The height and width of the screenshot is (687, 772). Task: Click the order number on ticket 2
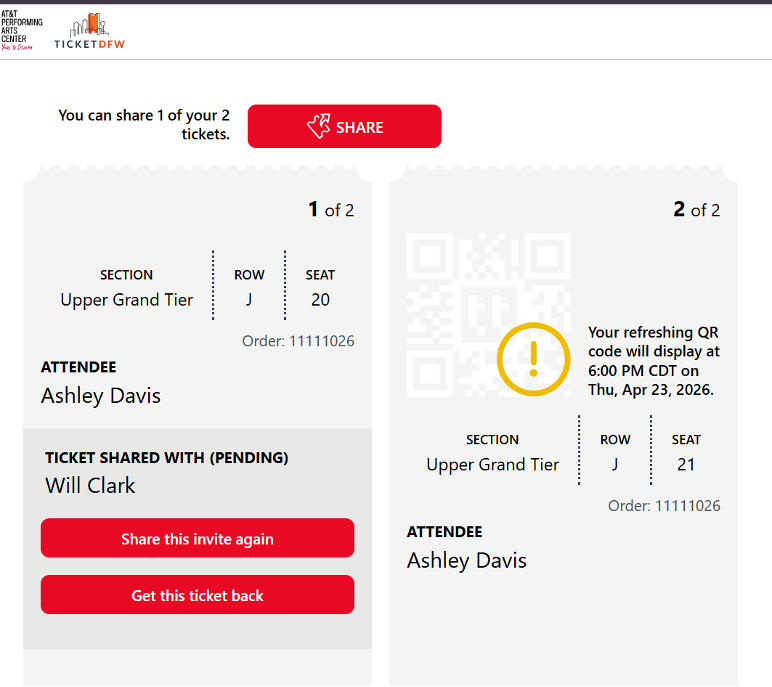tap(664, 506)
